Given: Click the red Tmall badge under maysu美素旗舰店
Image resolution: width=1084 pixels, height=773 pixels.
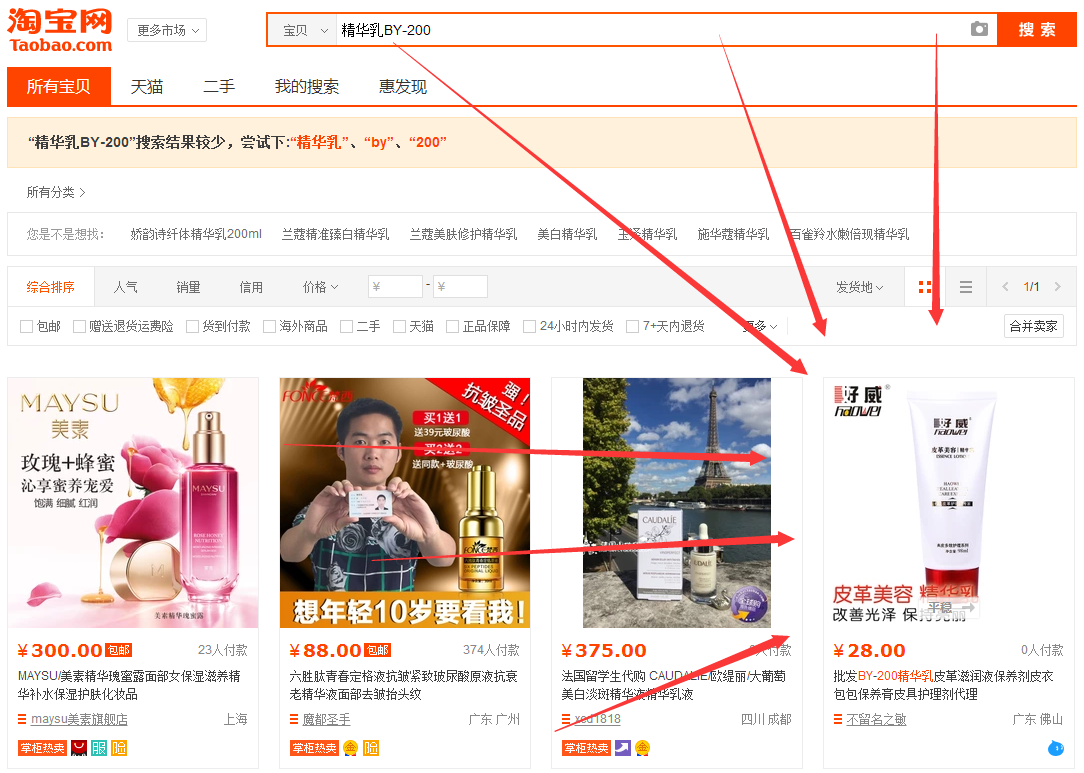Looking at the screenshot, I should (x=79, y=748).
